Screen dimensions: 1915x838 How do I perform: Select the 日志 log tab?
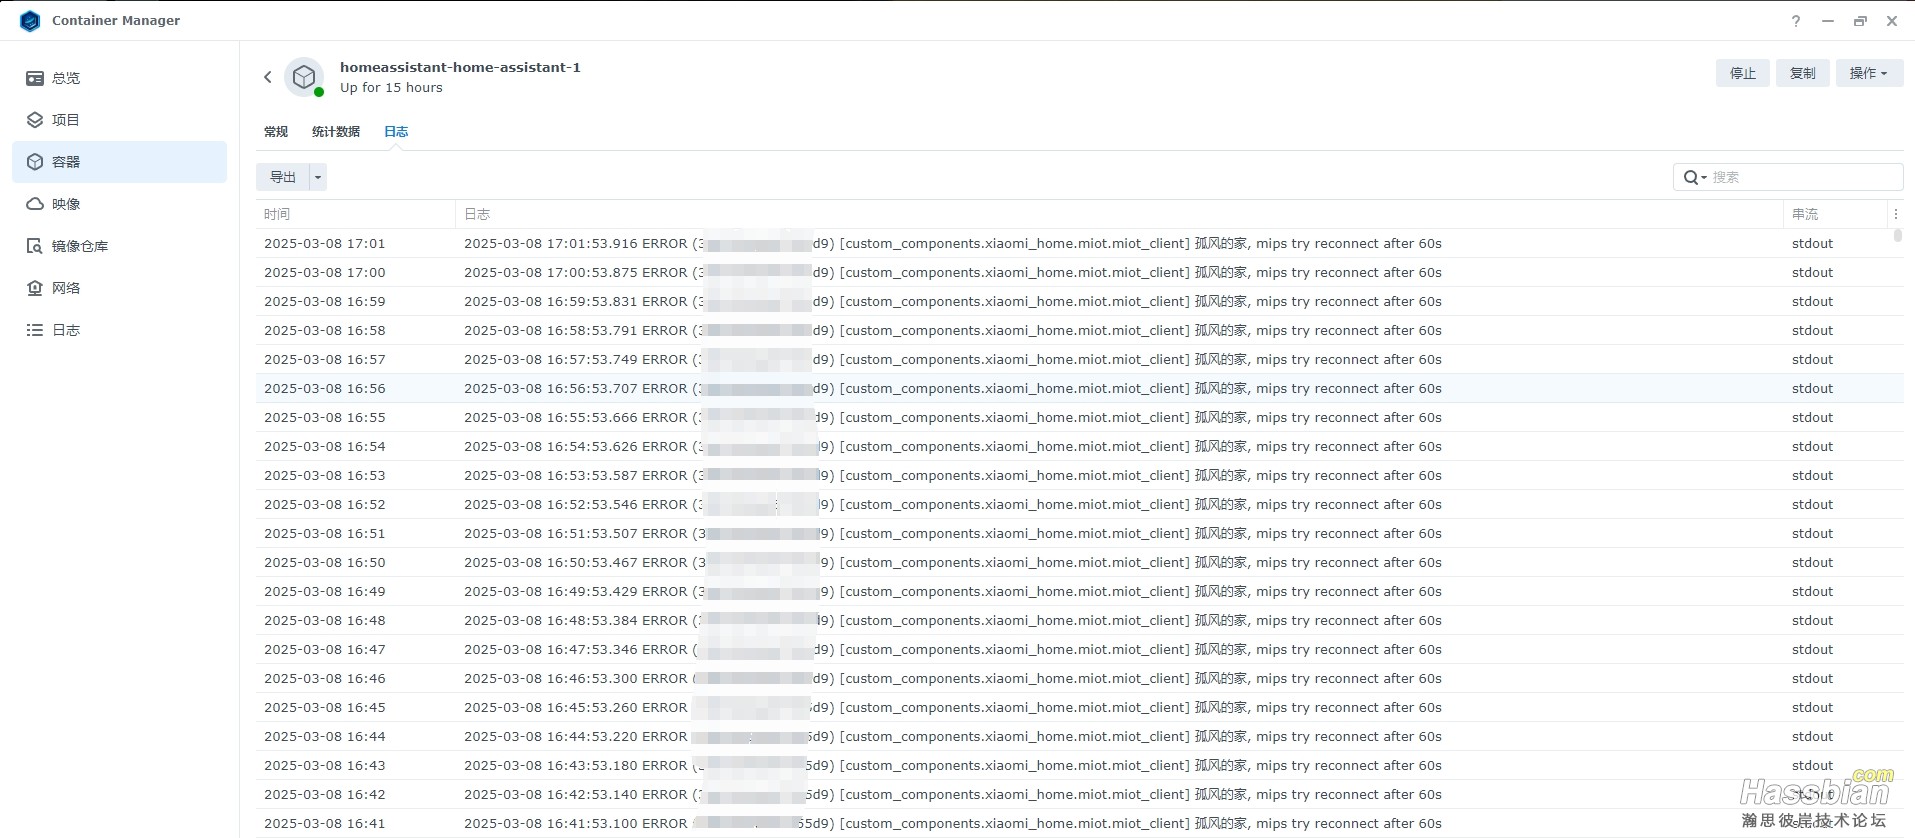pos(396,132)
